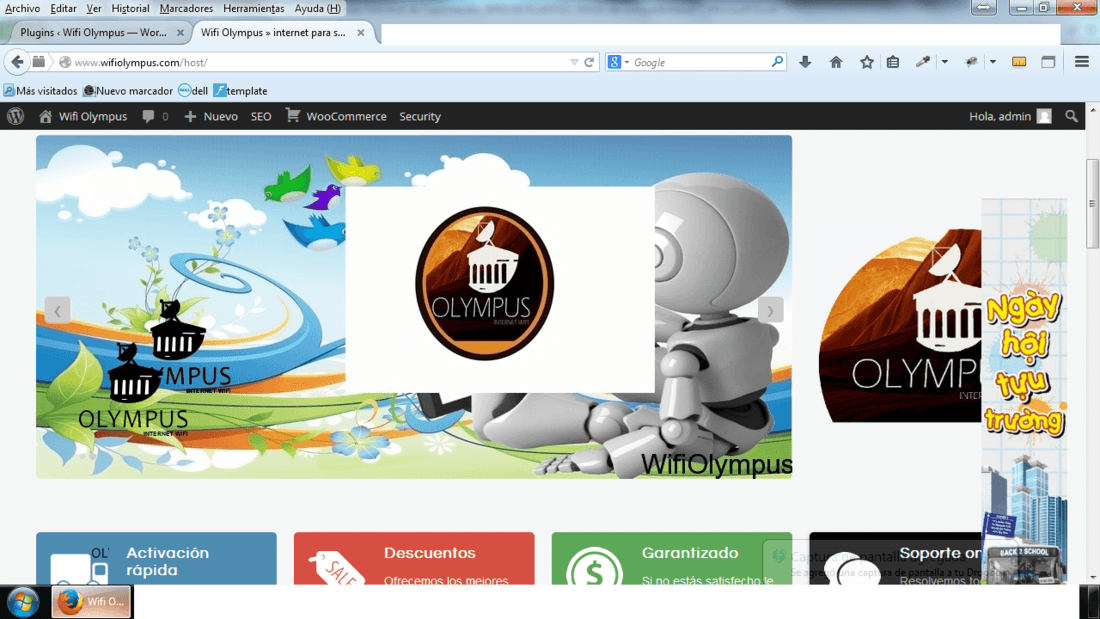Open the Marcadores menu

(x=186, y=8)
